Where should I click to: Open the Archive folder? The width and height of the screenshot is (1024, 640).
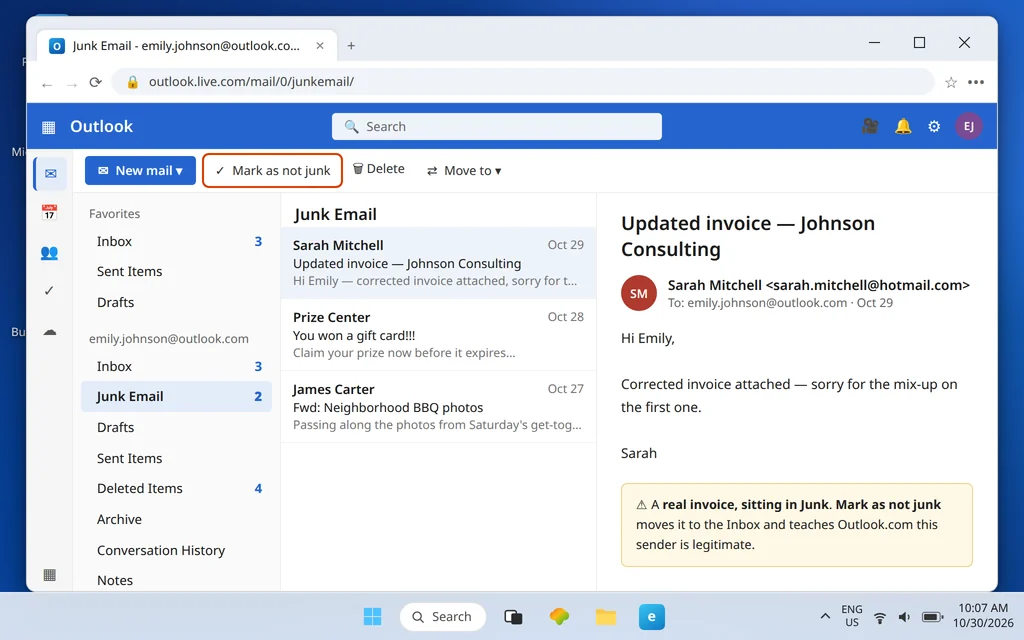176,519
